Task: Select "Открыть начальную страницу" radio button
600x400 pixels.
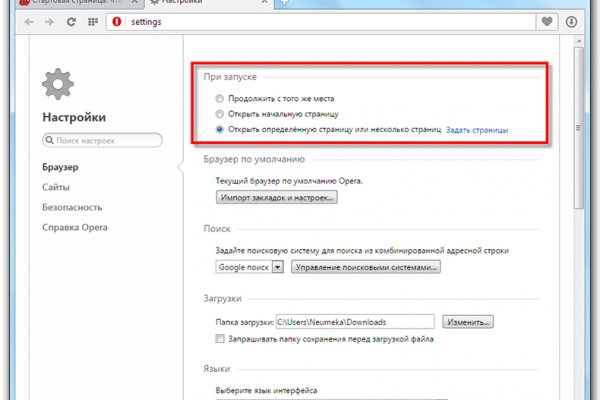Action: pos(220,114)
